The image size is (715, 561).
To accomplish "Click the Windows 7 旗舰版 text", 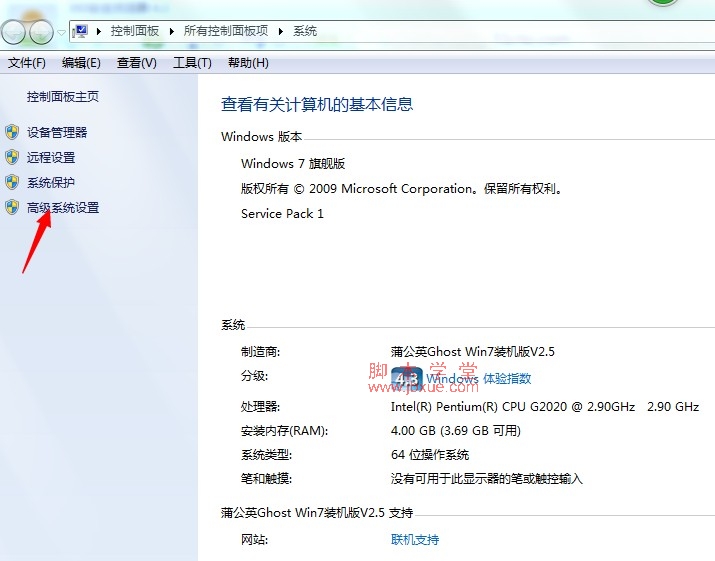I will (x=293, y=163).
